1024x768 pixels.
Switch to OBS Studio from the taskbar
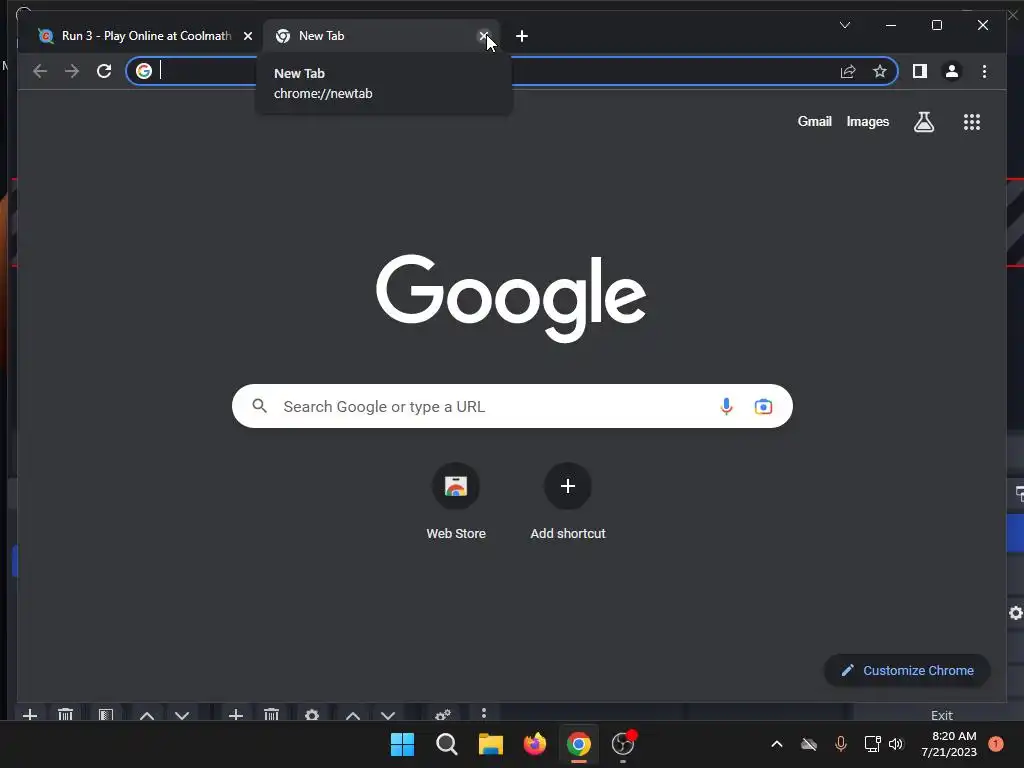pos(623,744)
